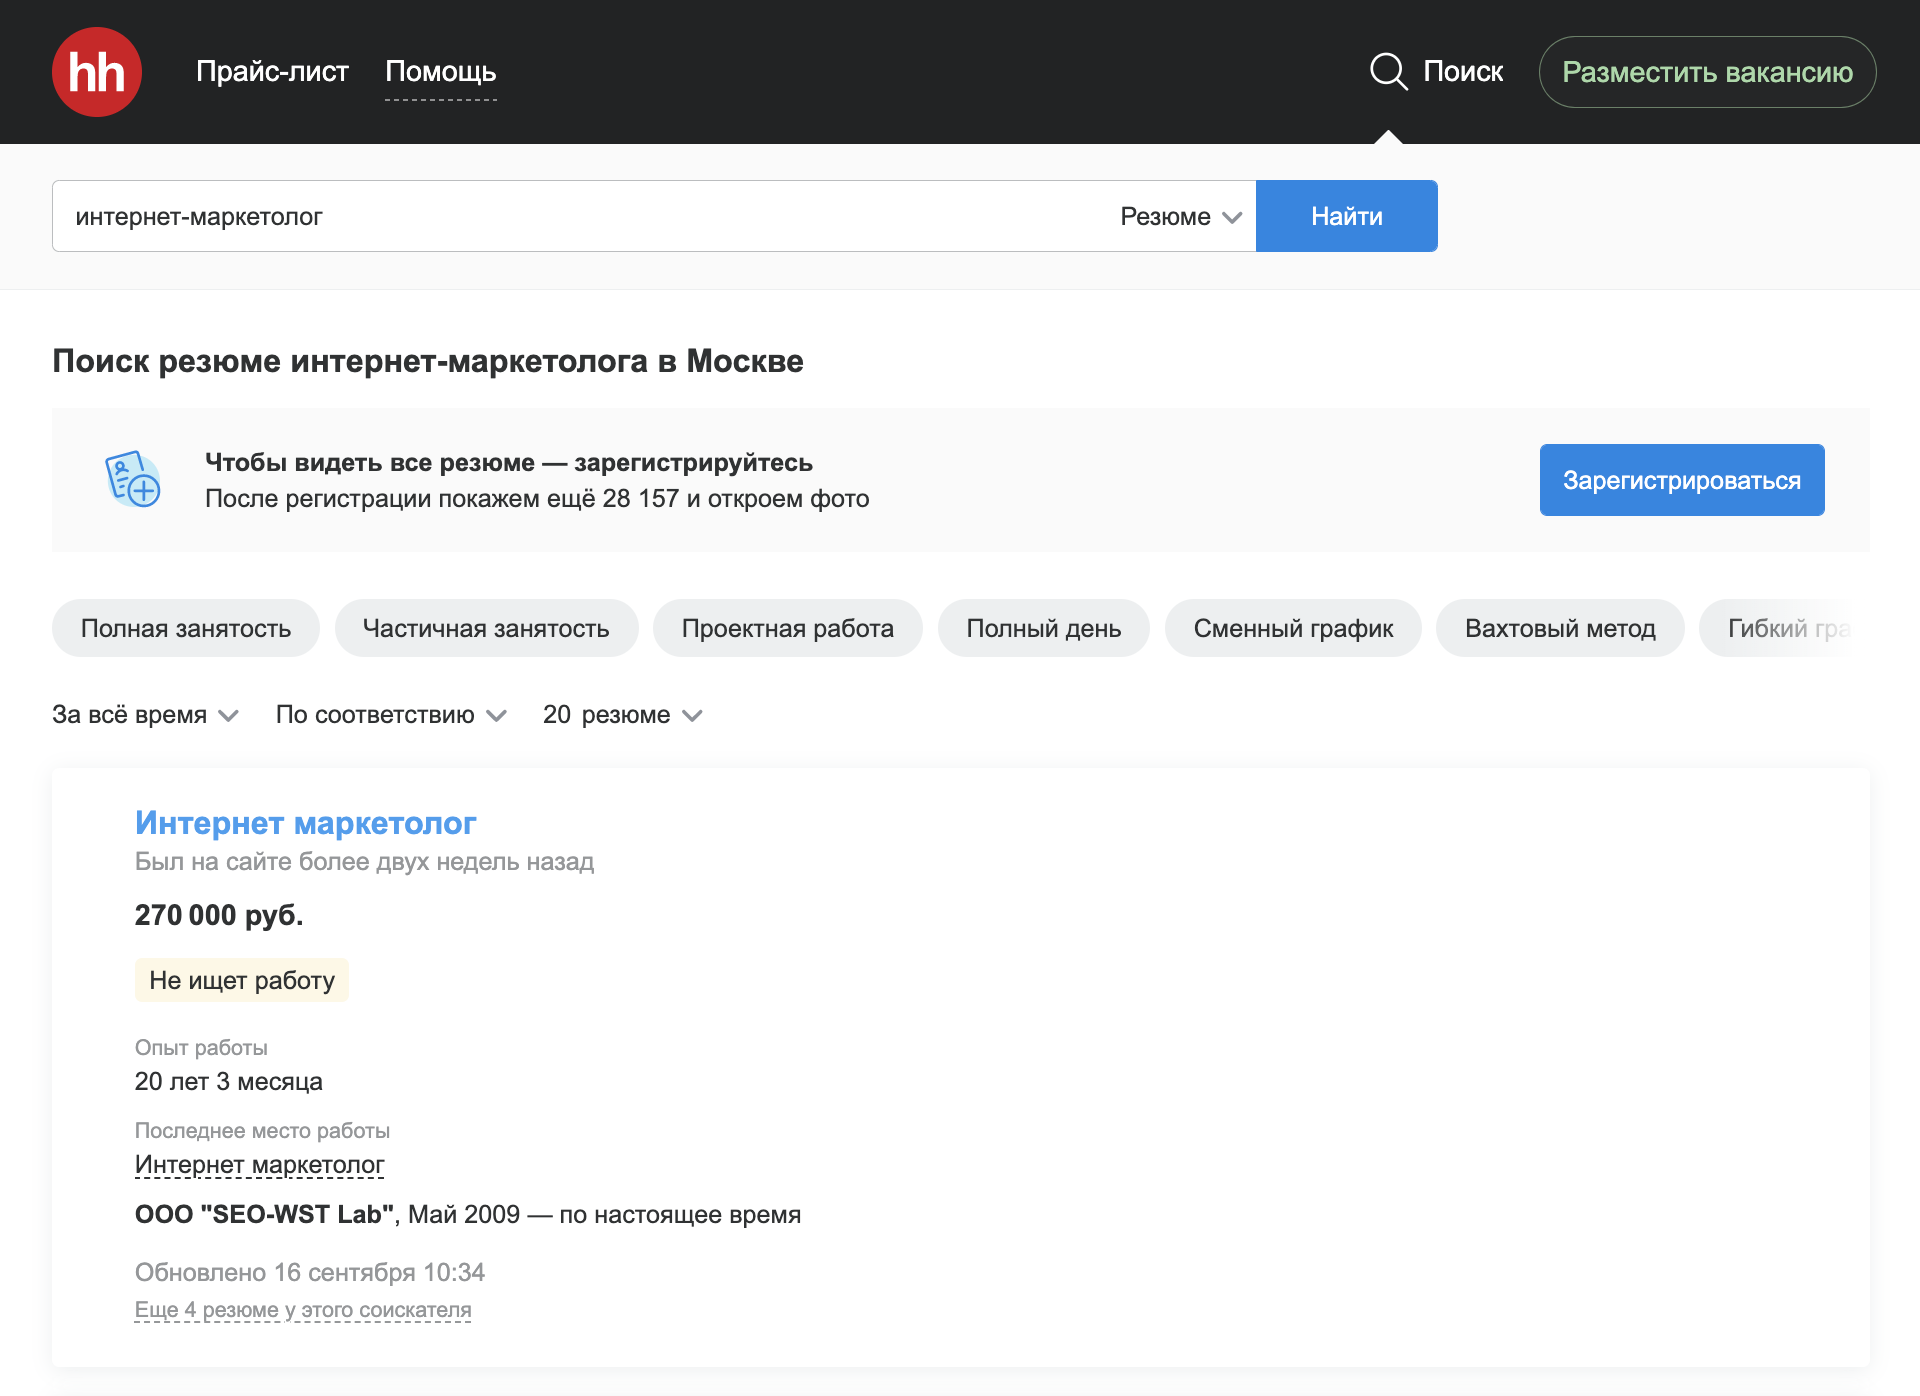
Task: Toggle the Полная занятость filter
Action: click(x=186, y=628)
